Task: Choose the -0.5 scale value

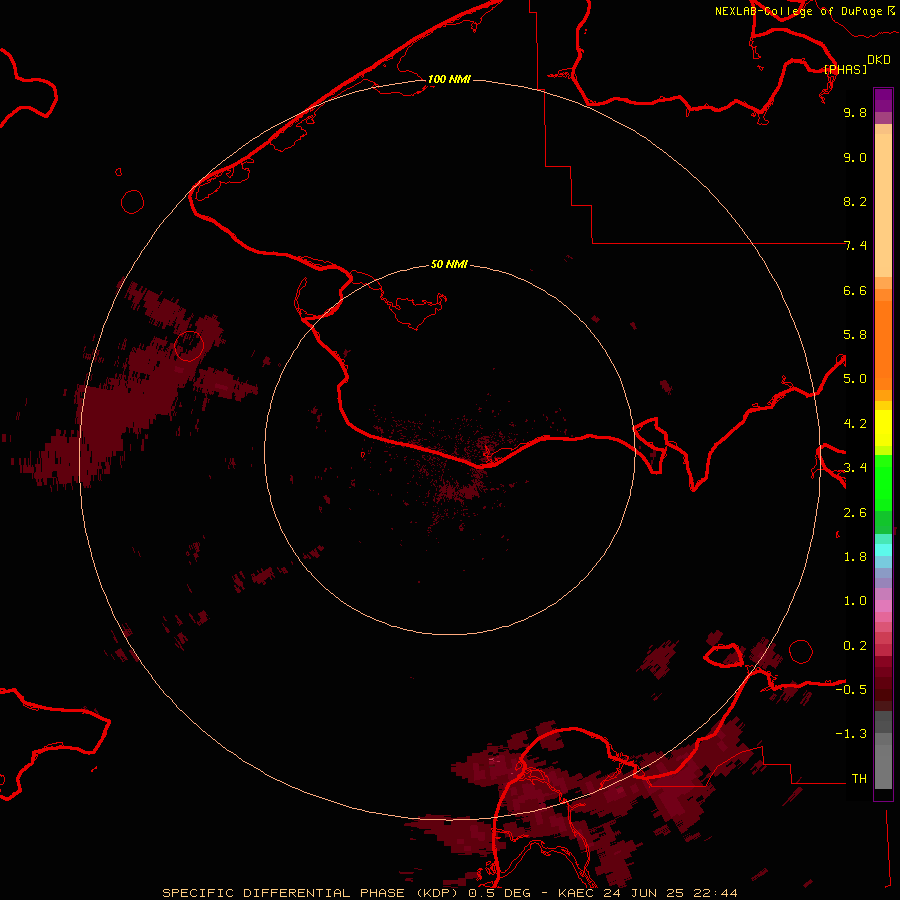Action: point(851,689)
